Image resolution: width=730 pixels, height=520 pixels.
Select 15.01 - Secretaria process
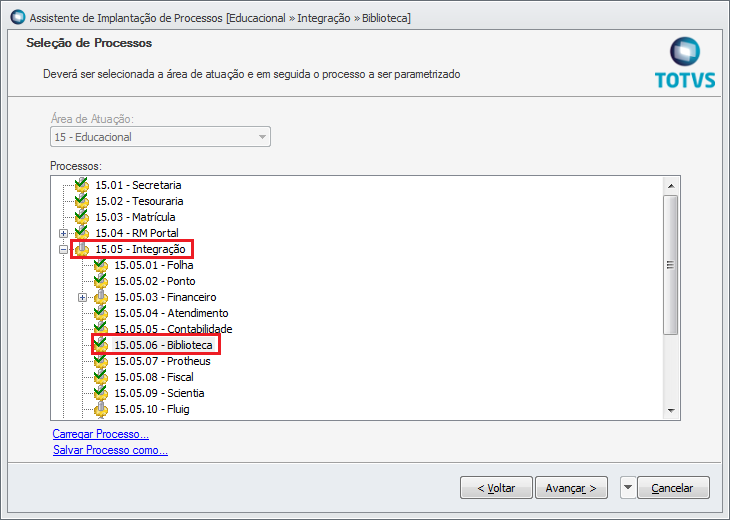pos(138,185)
